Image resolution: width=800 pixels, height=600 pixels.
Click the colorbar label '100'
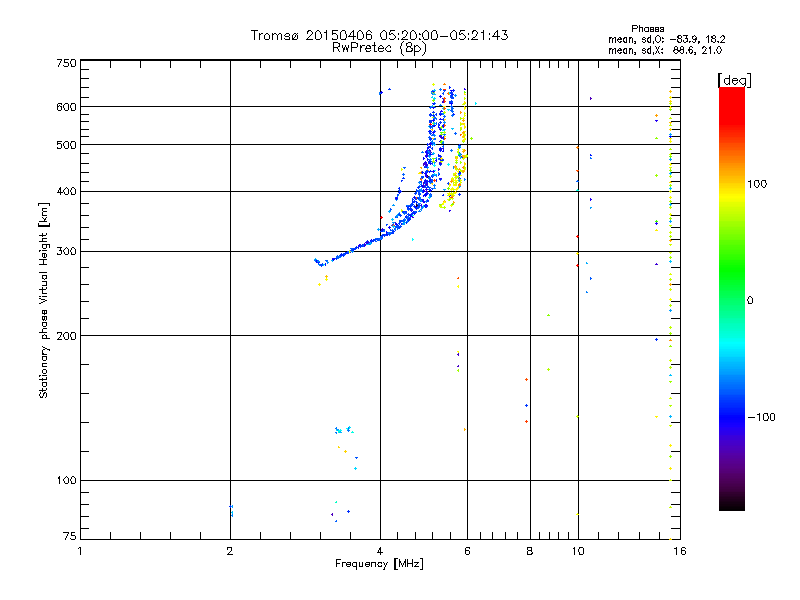tap(757, 184)
